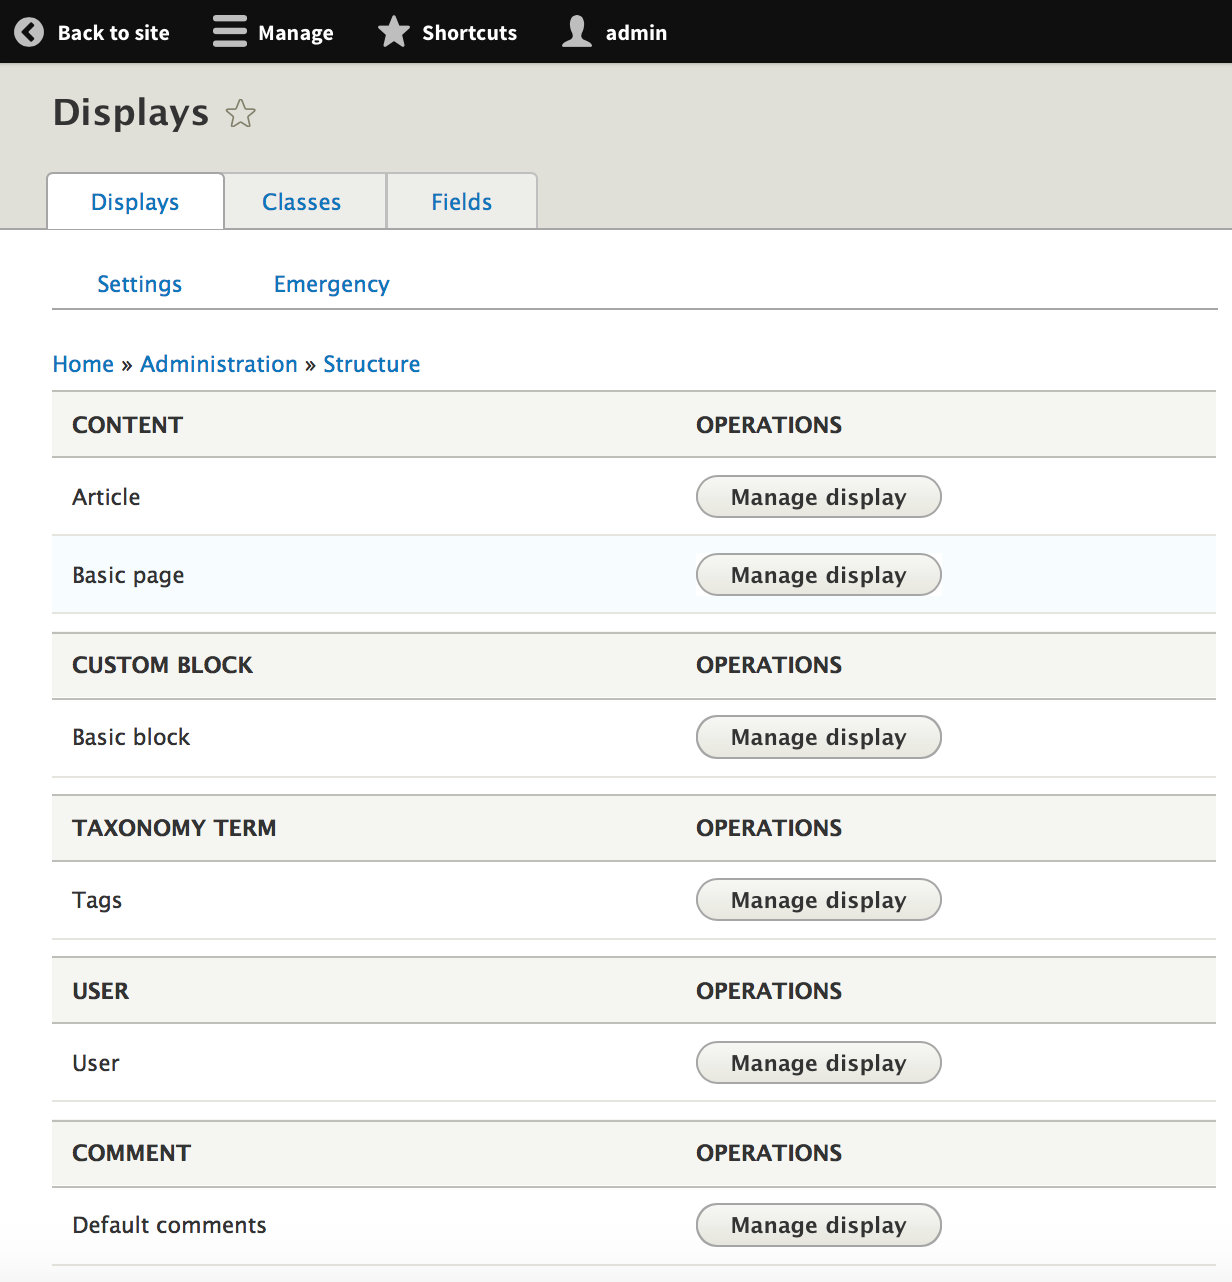Open the Settings secondary tab

coord(140,284)
